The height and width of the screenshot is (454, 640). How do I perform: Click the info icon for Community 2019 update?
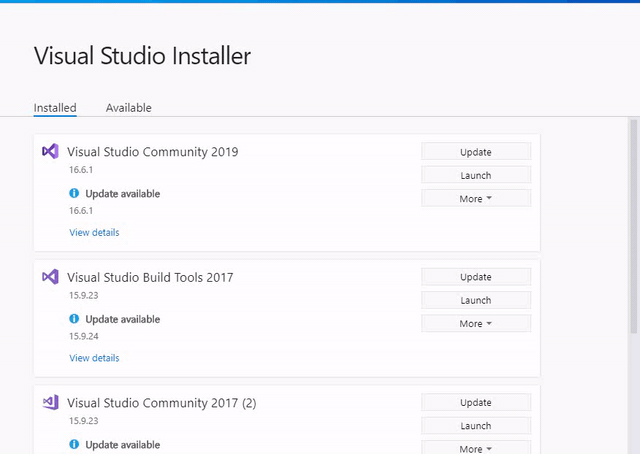74,193
